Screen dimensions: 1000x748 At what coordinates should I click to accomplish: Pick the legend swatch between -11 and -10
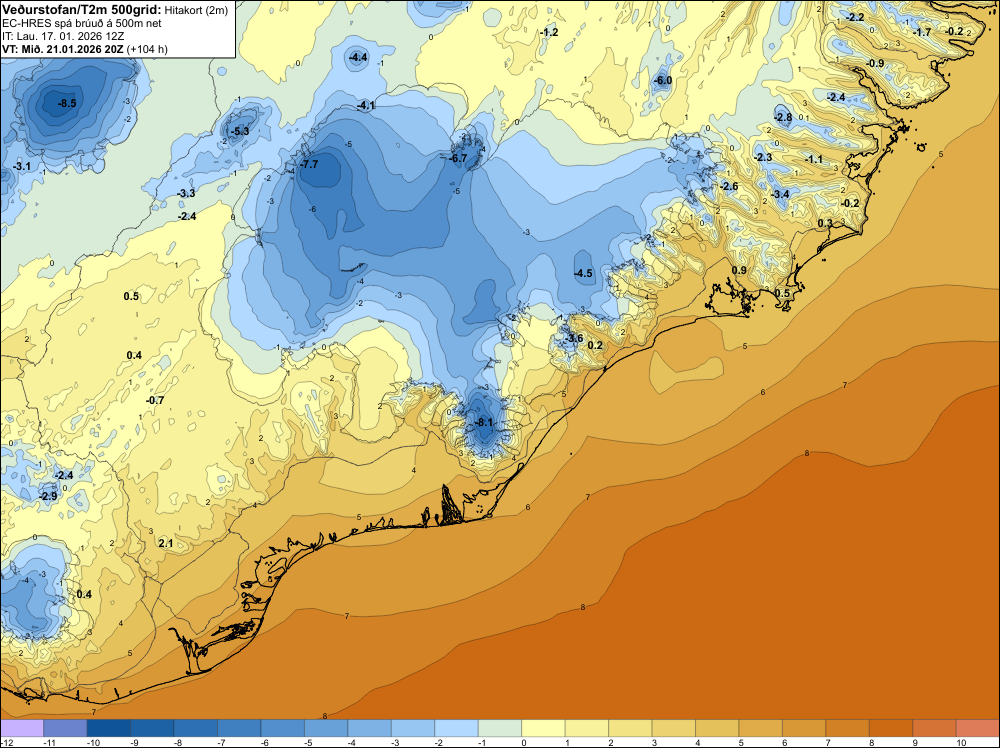click(x=65, y=728)
